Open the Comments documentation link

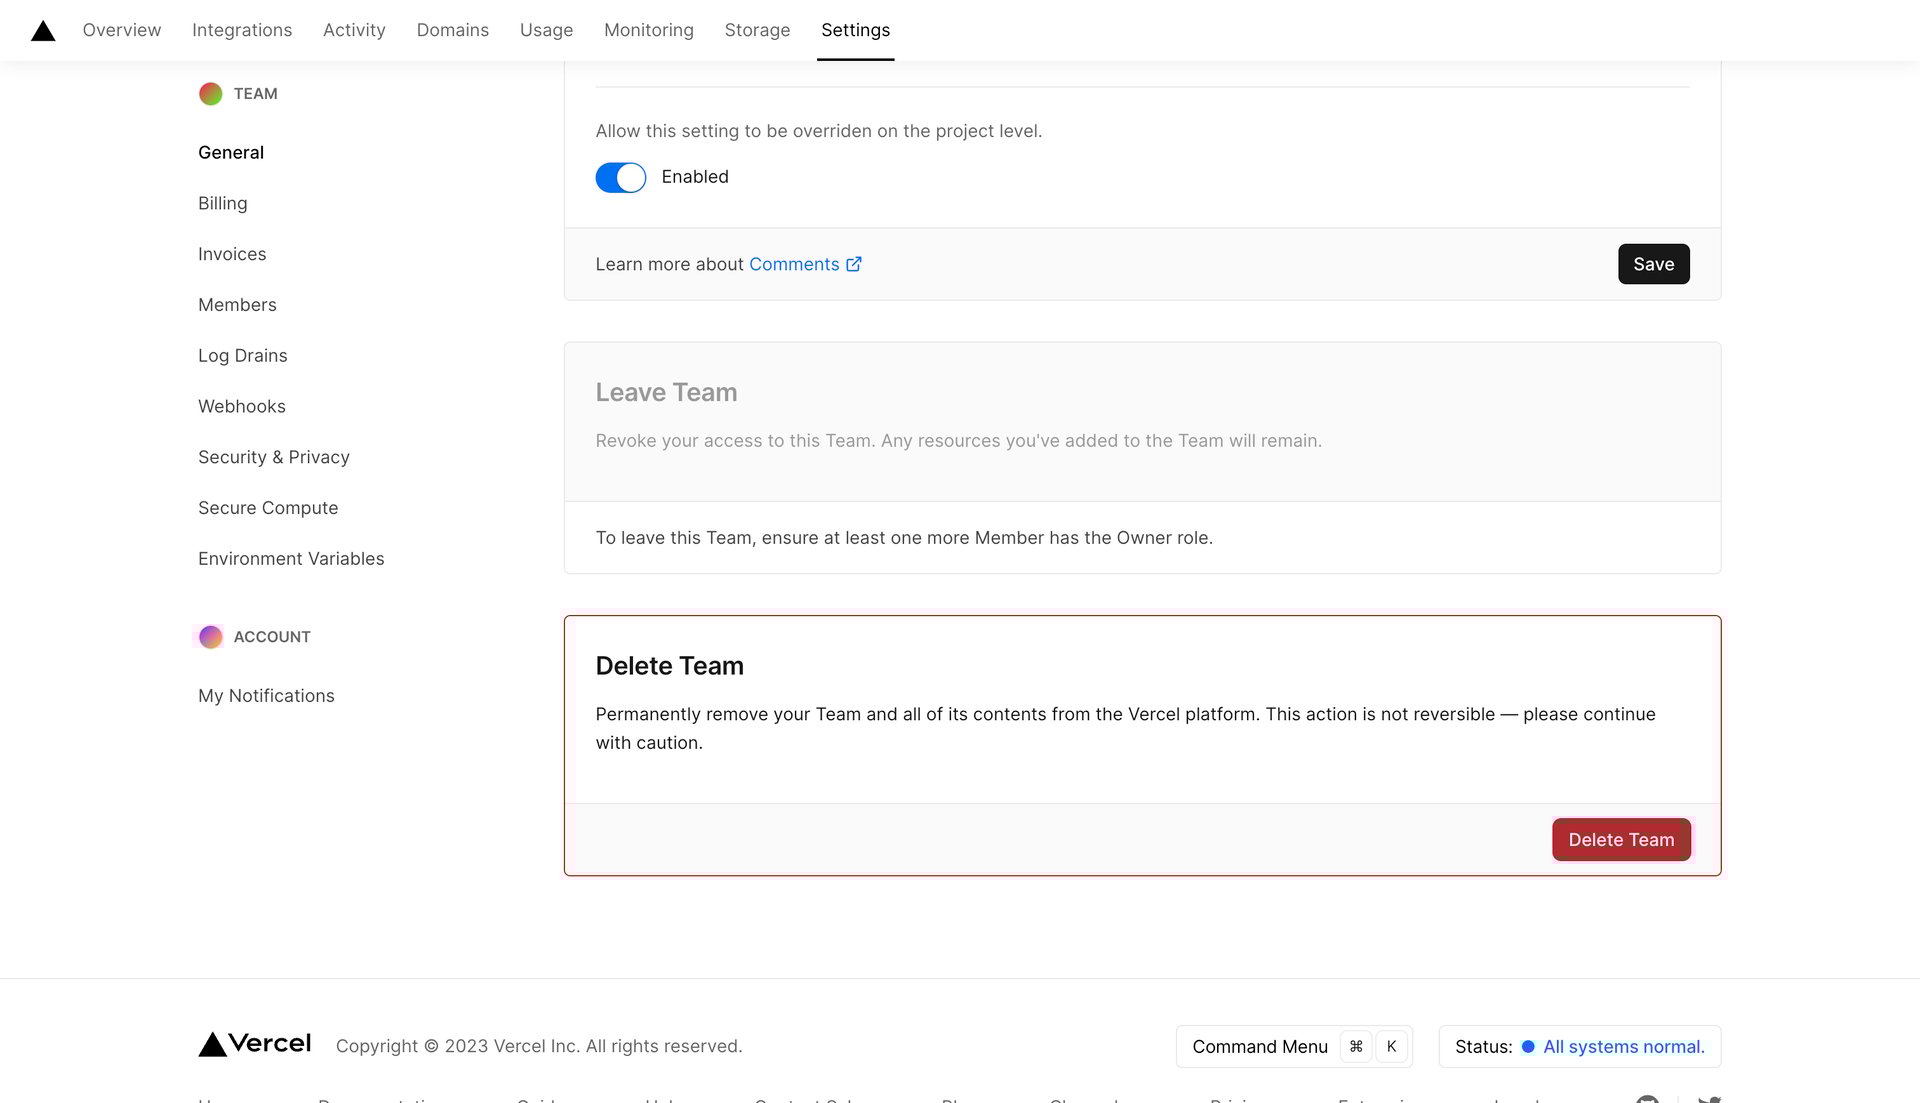(794, 264)
